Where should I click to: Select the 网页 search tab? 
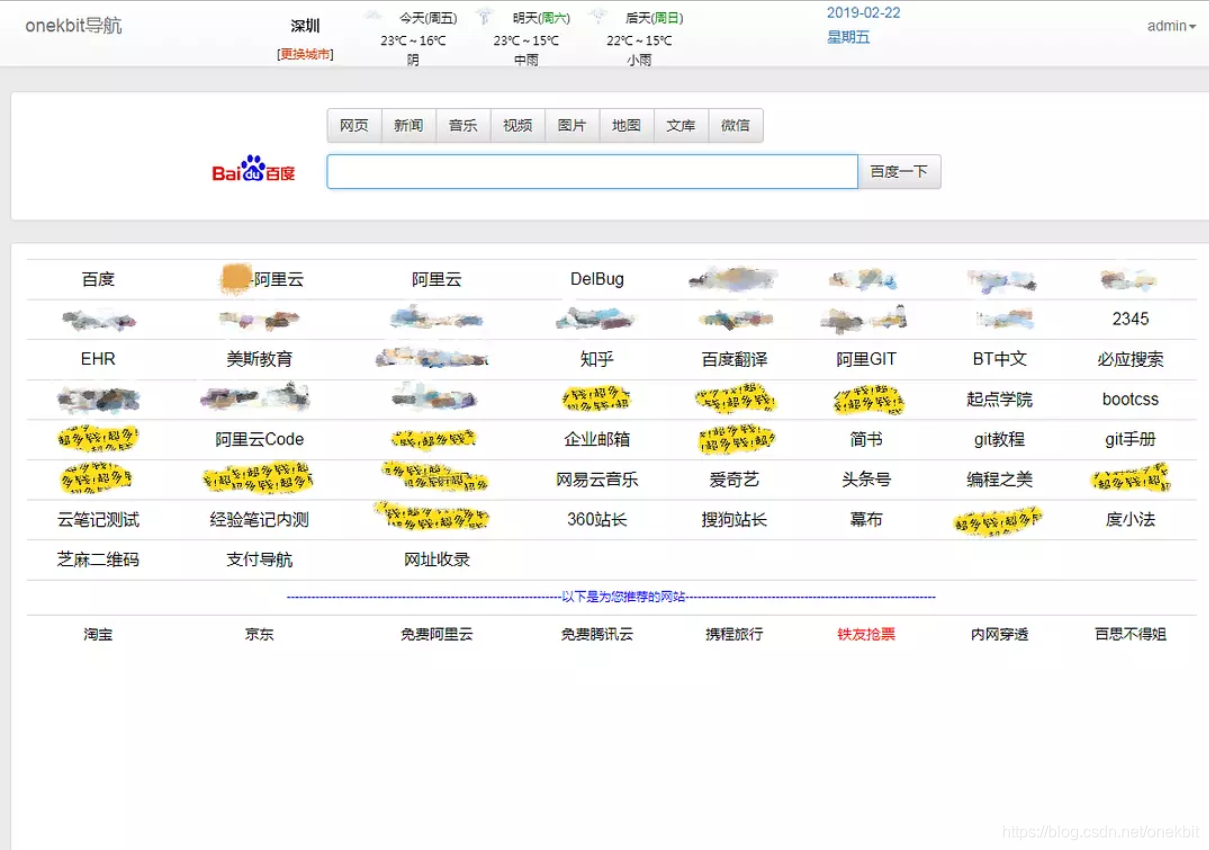354,125
